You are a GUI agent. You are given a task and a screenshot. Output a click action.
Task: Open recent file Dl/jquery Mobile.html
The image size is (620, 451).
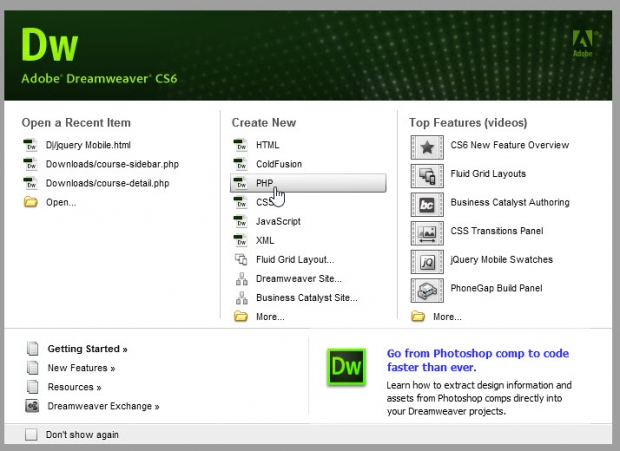pyautogui.click(x=88, y=145)
